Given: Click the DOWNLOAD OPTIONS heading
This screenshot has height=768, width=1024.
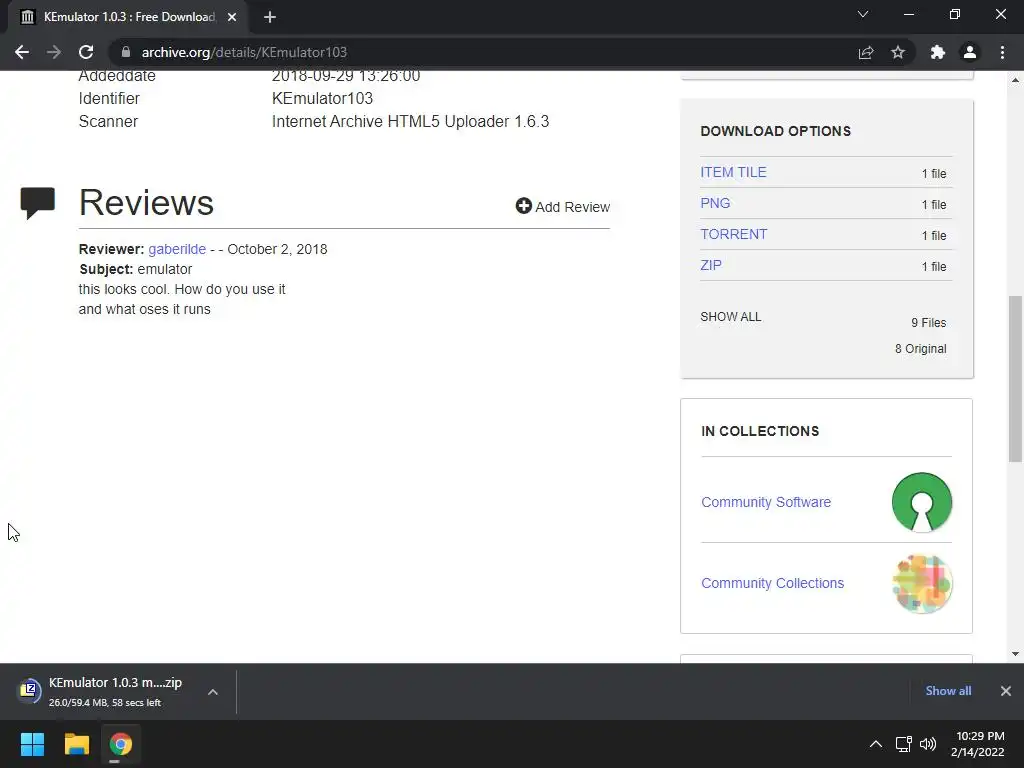Looking at the screenshot, I should click(776, 131).
